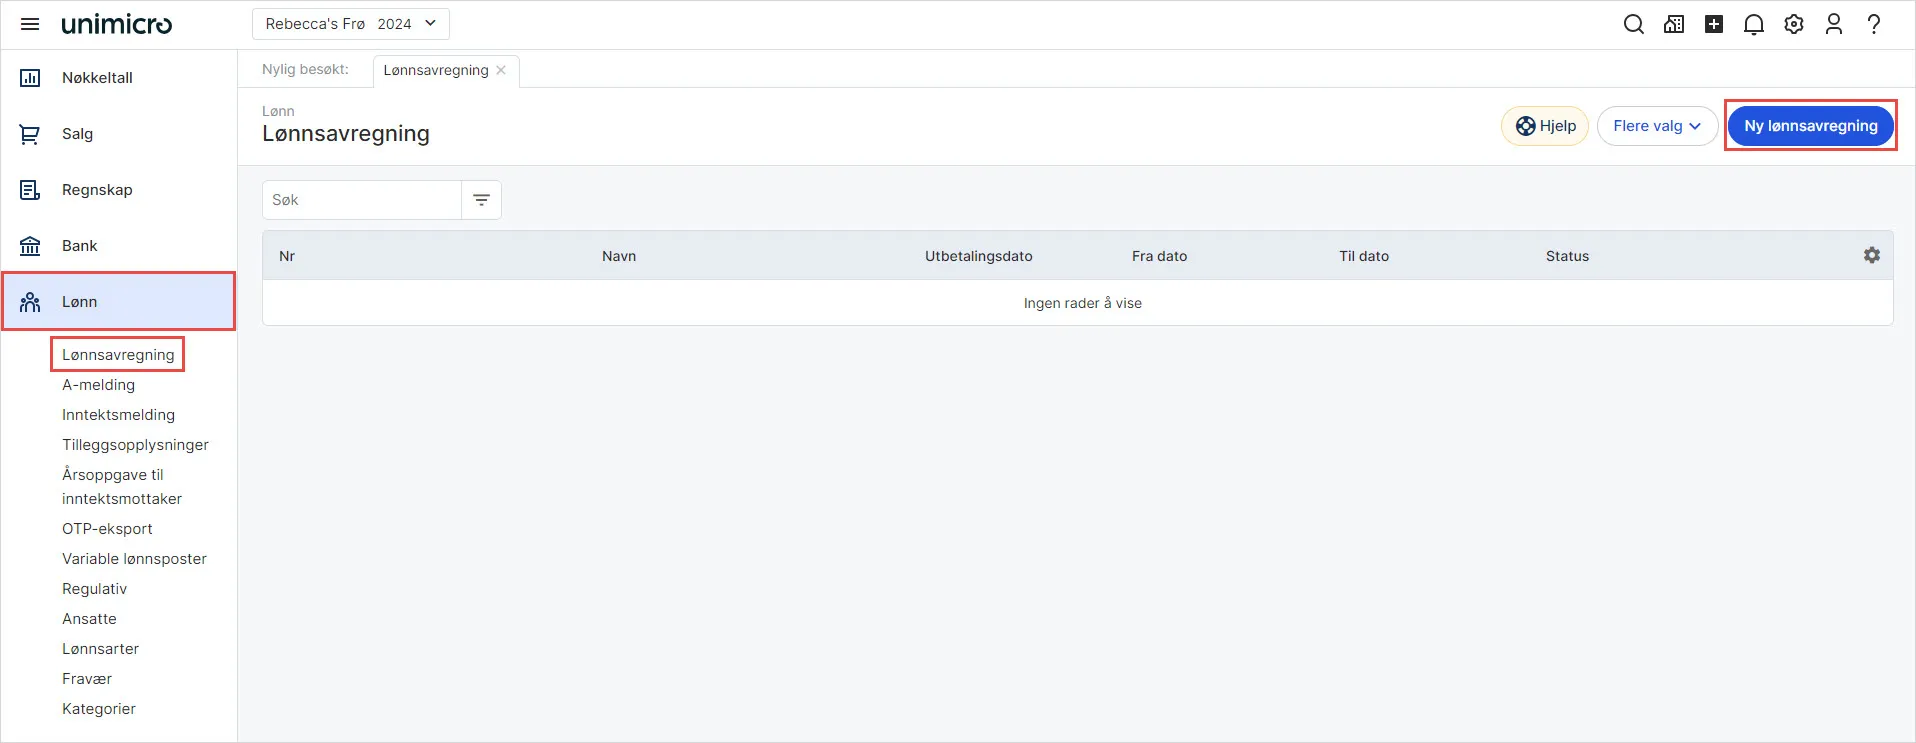Sort by Utbetalingsdato column
The image size is (1916, 743).
point(978,256)
